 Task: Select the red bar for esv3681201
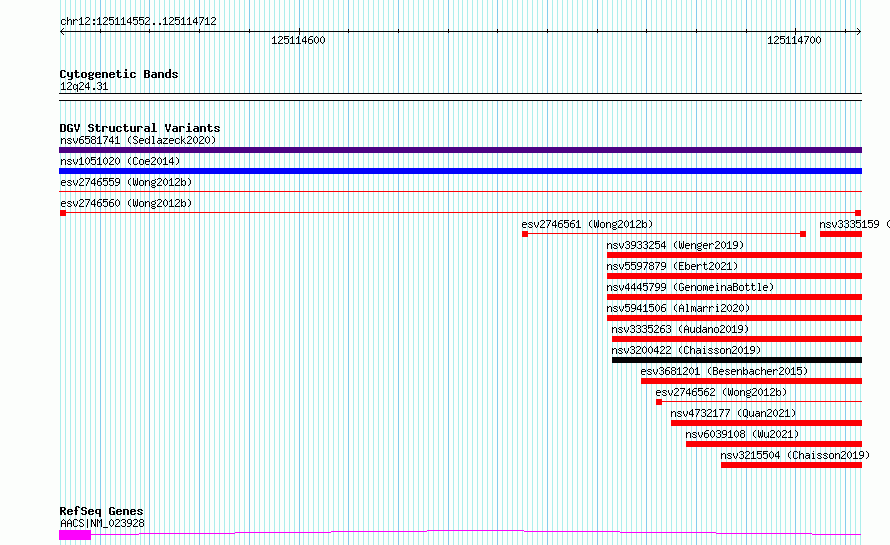click(752, 381)
